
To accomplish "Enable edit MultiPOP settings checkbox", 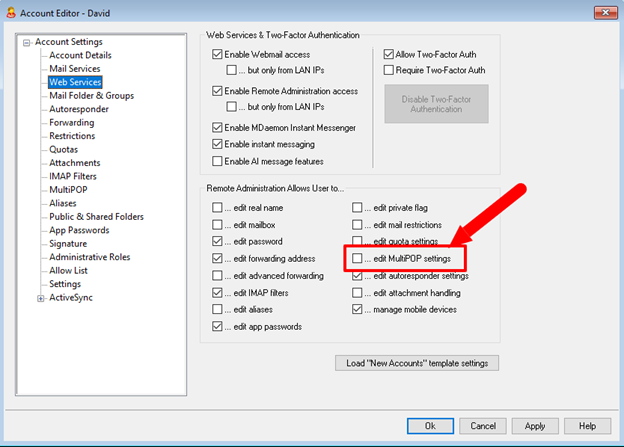I will 357,258.
